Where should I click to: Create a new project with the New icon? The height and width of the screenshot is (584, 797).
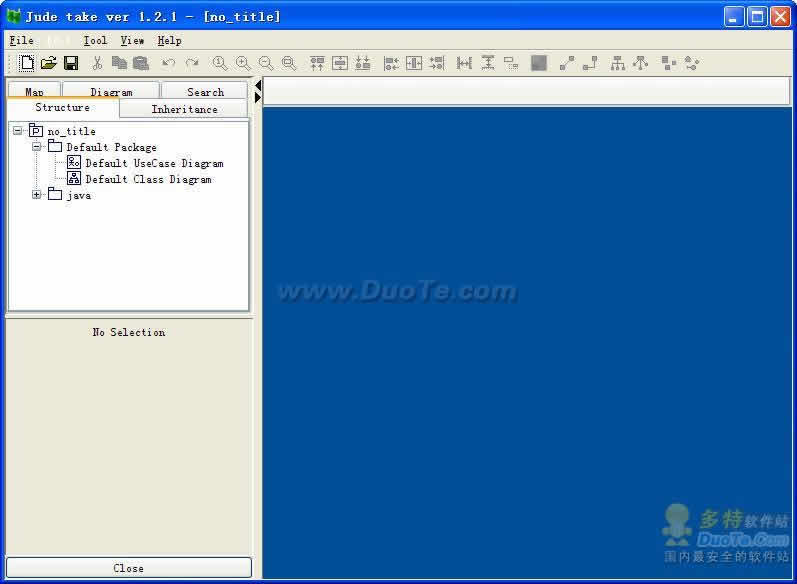(x=26, y=63)
